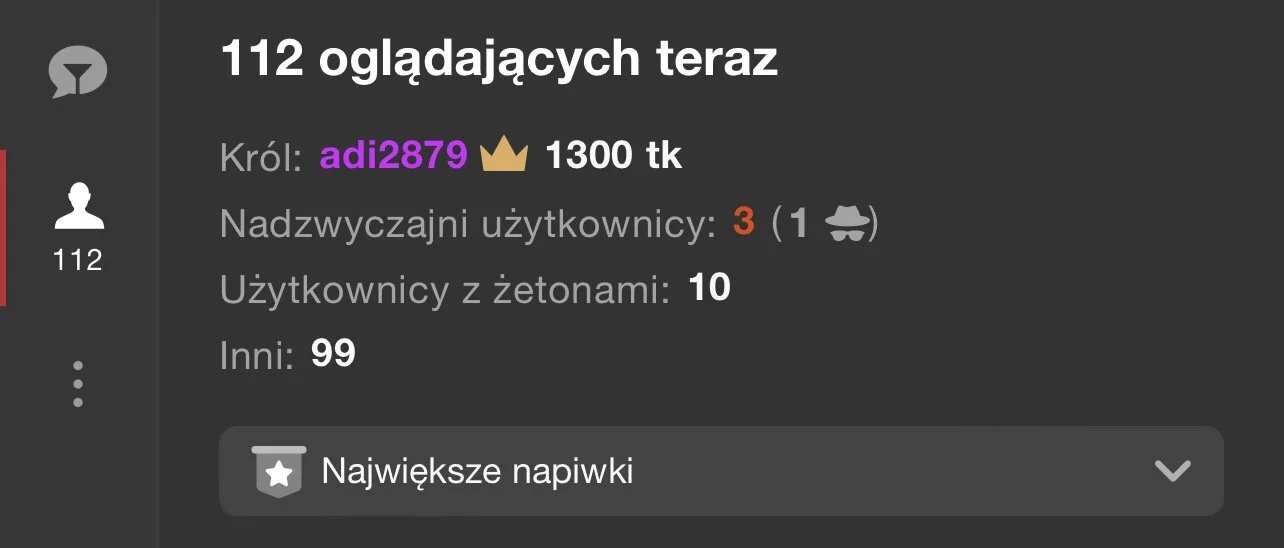Open the chat bubble icon in sidebar
The image size is (1284, 548).
pyautogui.click(x=78, y=73)
